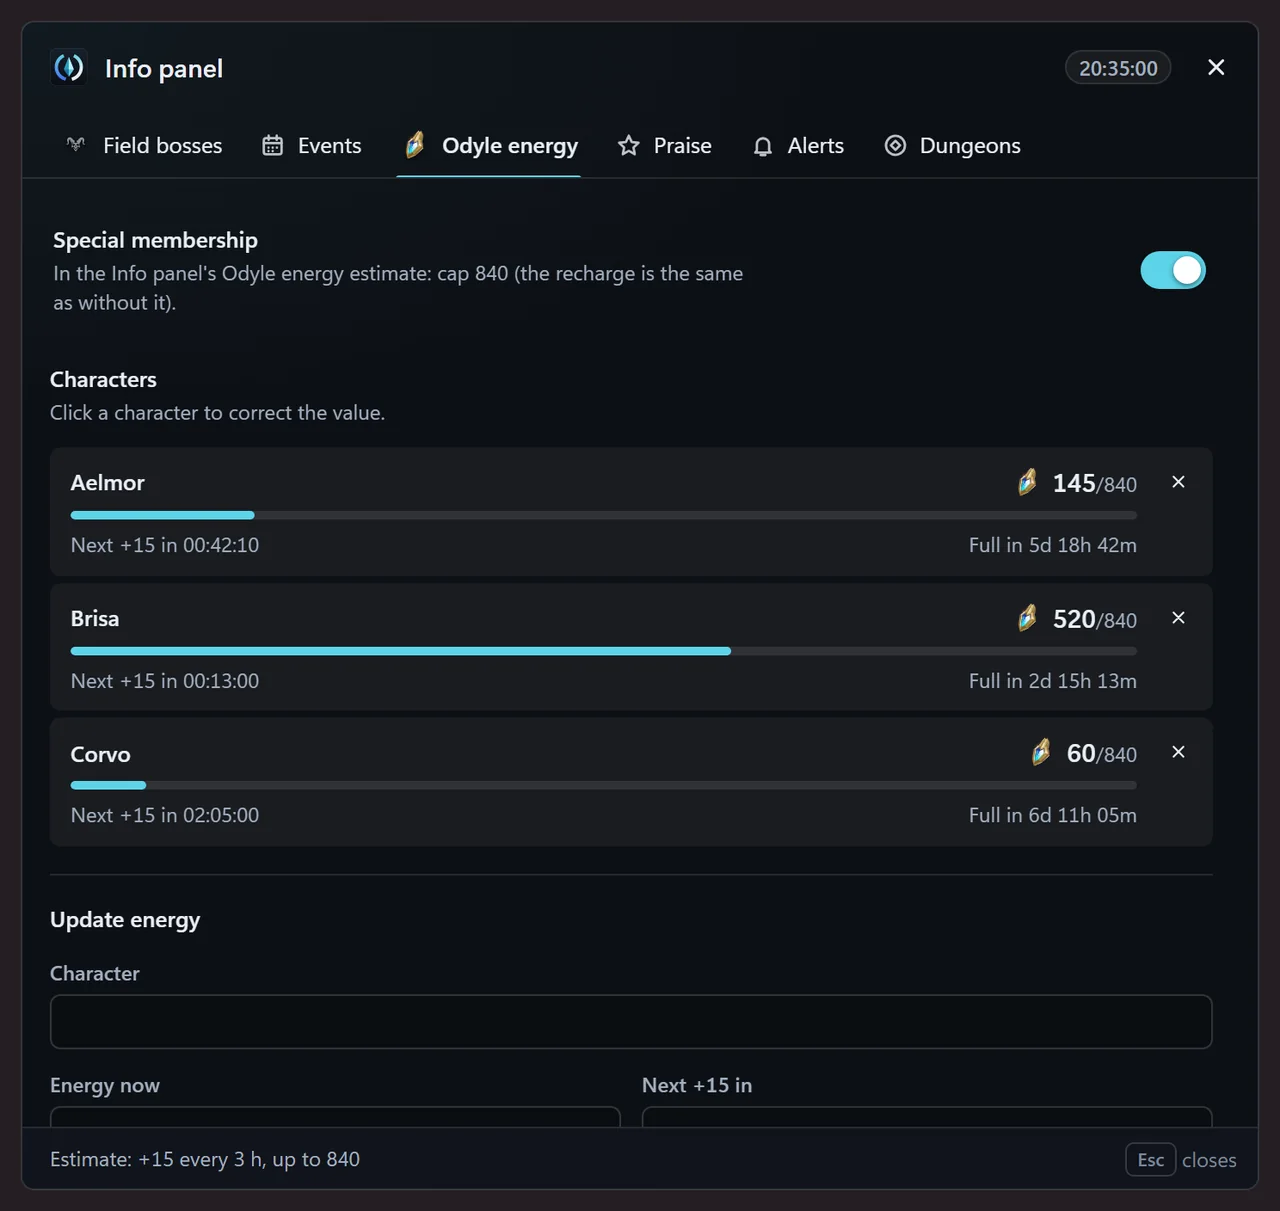Click Brisa's energy progress bar
Viewport: 1280px width, 1211px height.
click(x=604, y=651)
